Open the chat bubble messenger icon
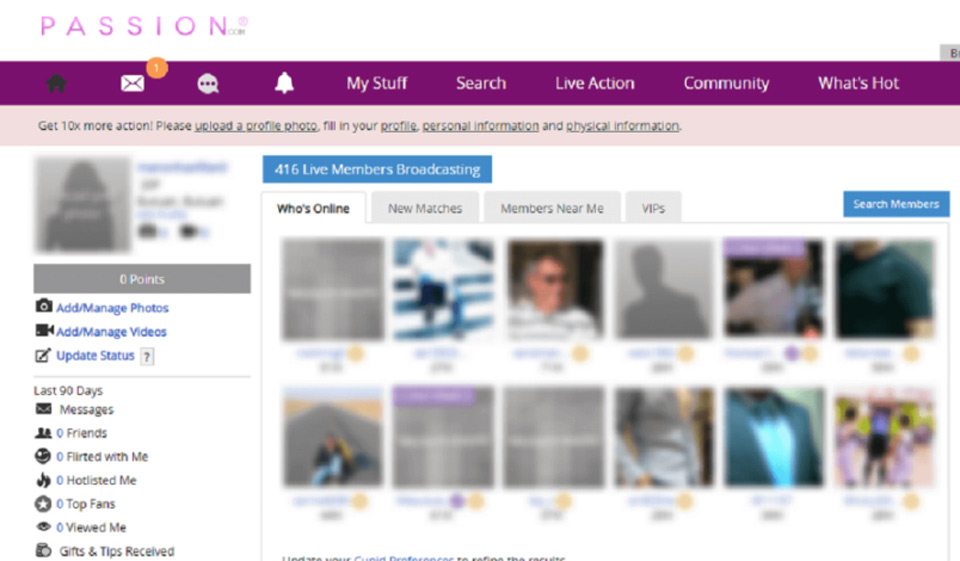The height and width of the screenshot is (561, 960). tap(208, 84)
